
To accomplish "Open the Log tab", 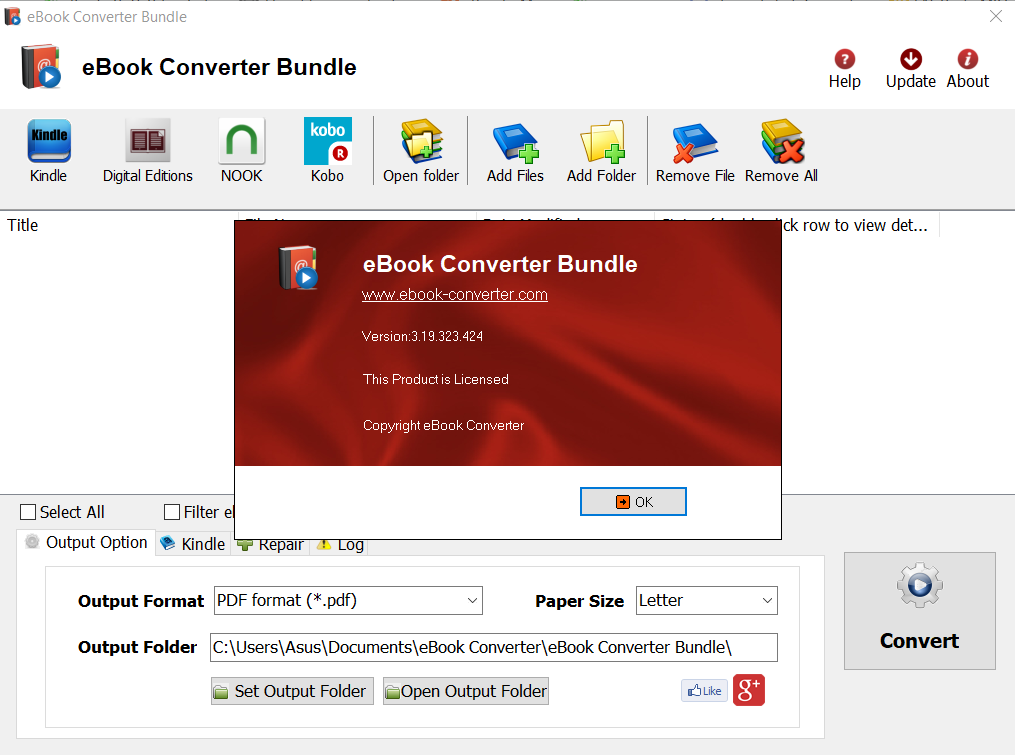I will [340, 545].
